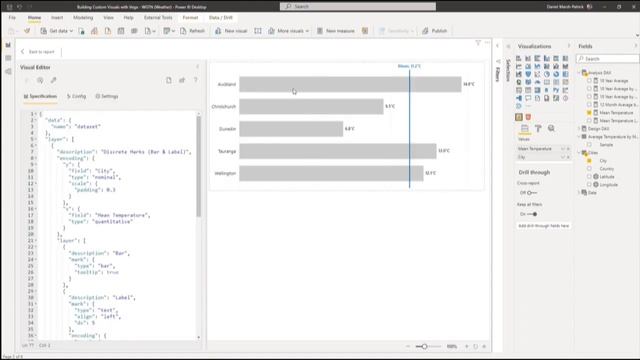The height and width of the screenshot is (360, 640).
Task: Click the Visual Editor wrench icon
Action: click(x=53, y=80)
